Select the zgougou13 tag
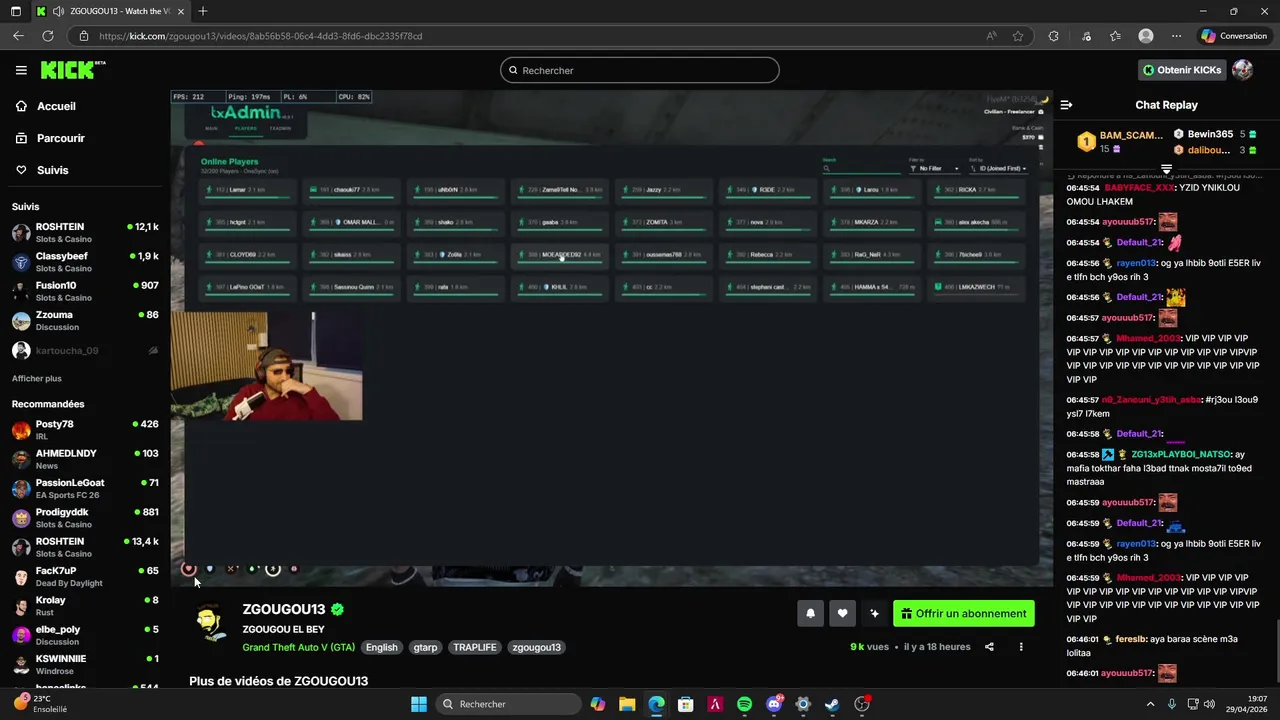Image resolution: width=1280 pixels, height=720 pixels. (537, 647)
